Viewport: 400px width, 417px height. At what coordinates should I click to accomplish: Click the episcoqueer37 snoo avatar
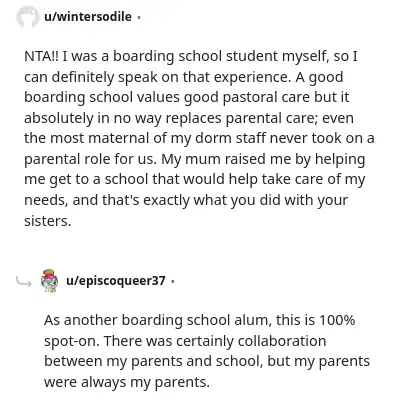click(49, 281)
